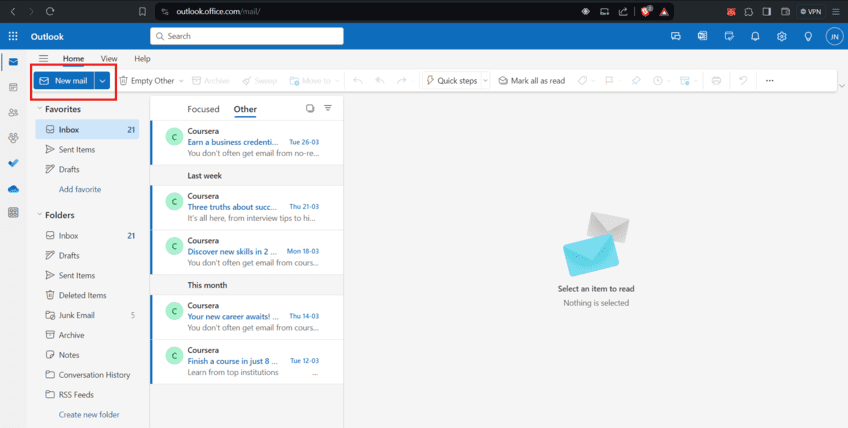
Task: Open the Inbox under Favorites
Action: 87,129
